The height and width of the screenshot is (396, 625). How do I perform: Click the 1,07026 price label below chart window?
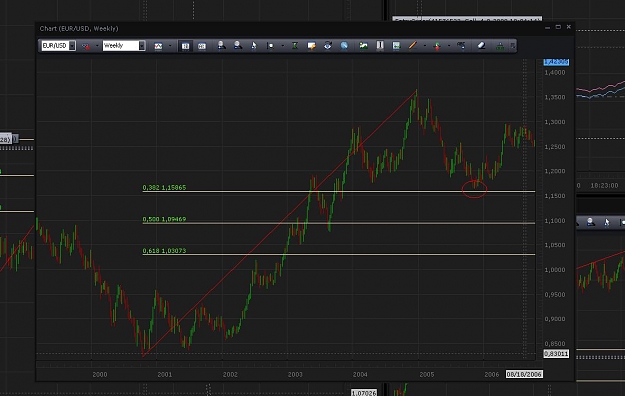364,393
